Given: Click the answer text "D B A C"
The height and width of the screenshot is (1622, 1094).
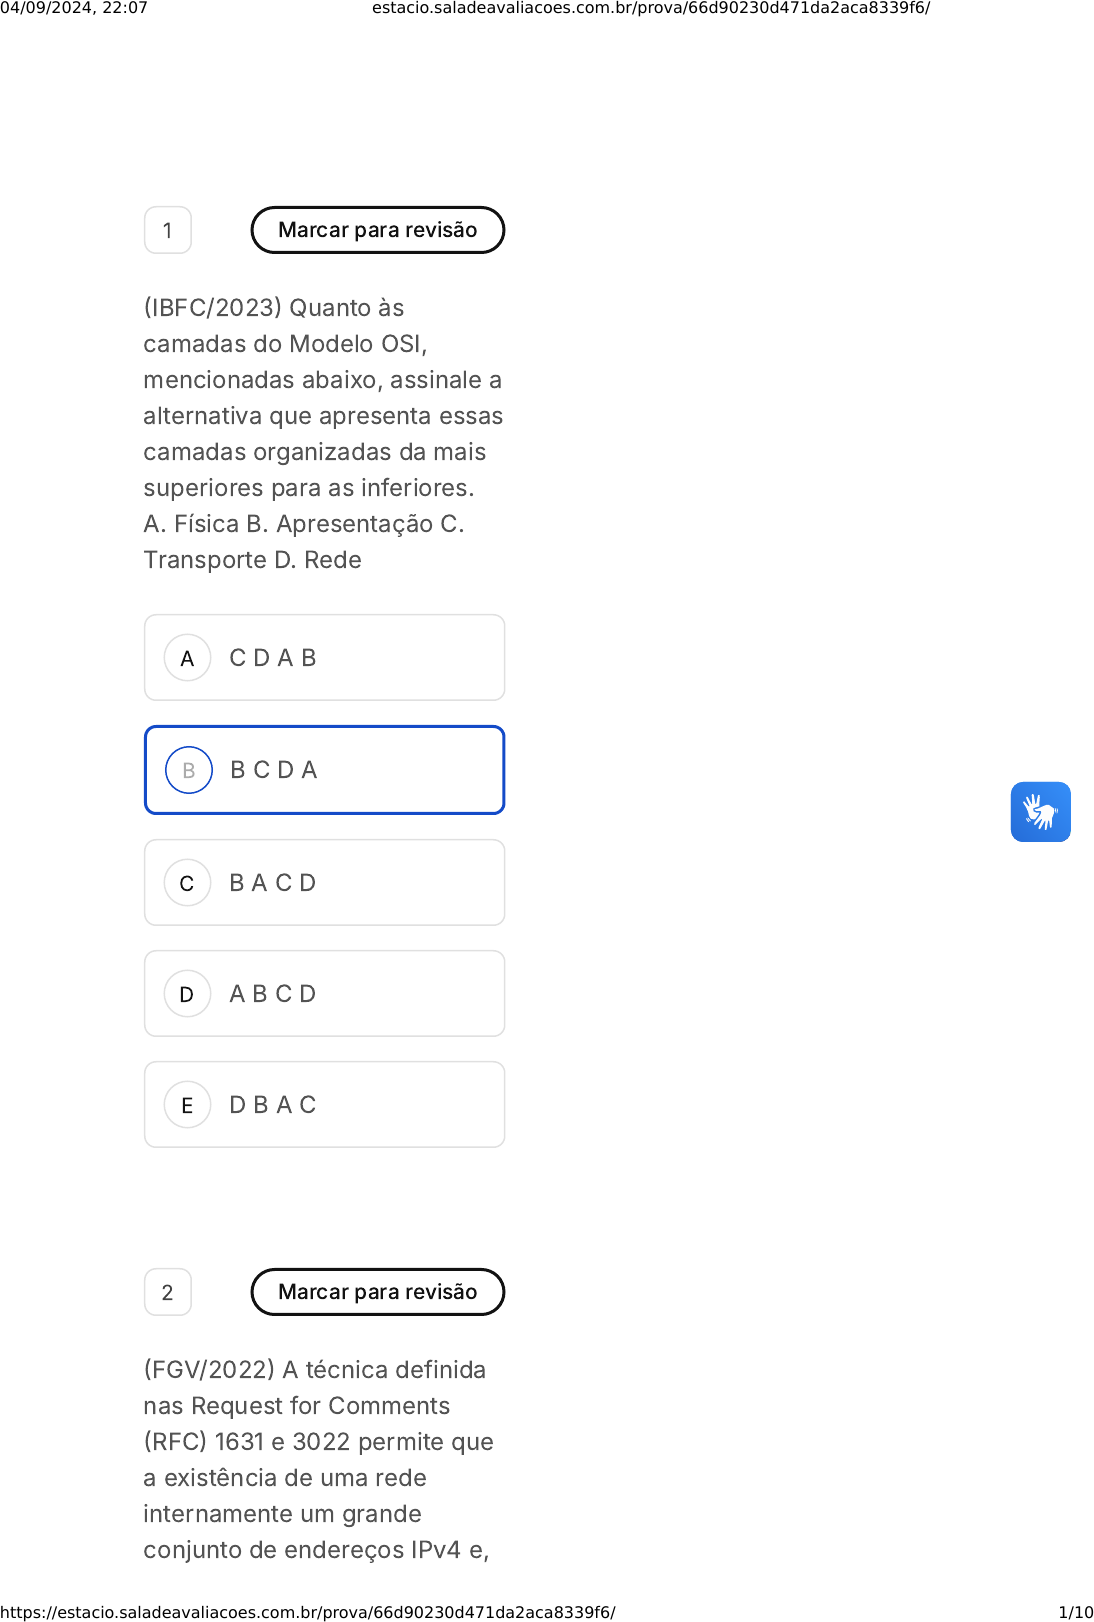Looking at the screenshot, I should pos(273,1105).
